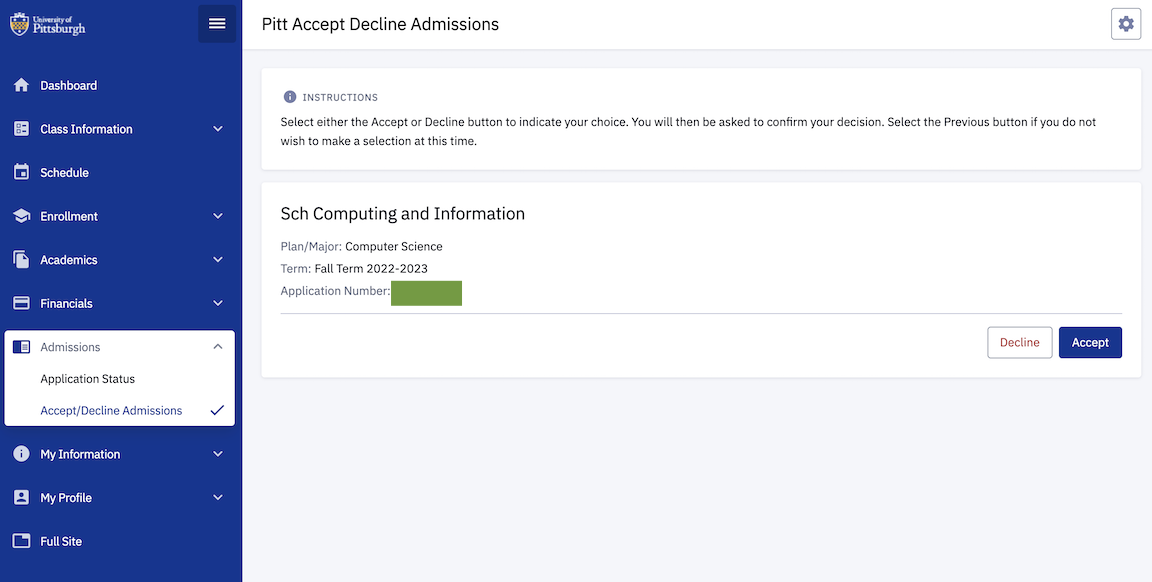Viewport: 1152px width, 582px height.
Task: Collapse the Admissions section chevron
Action: [218, 347]
